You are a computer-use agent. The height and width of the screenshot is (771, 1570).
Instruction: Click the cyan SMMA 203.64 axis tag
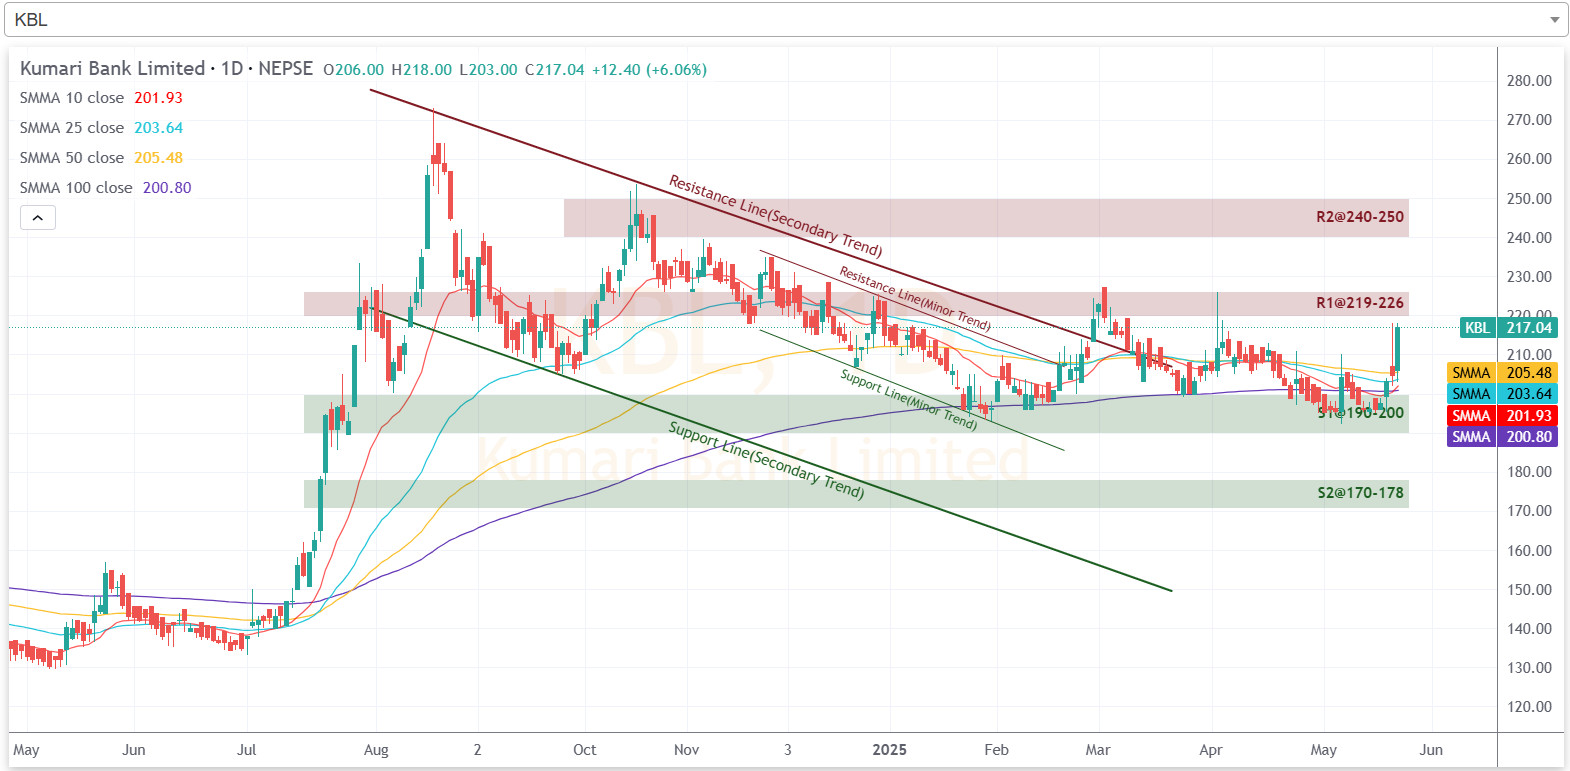point(1502,394)
